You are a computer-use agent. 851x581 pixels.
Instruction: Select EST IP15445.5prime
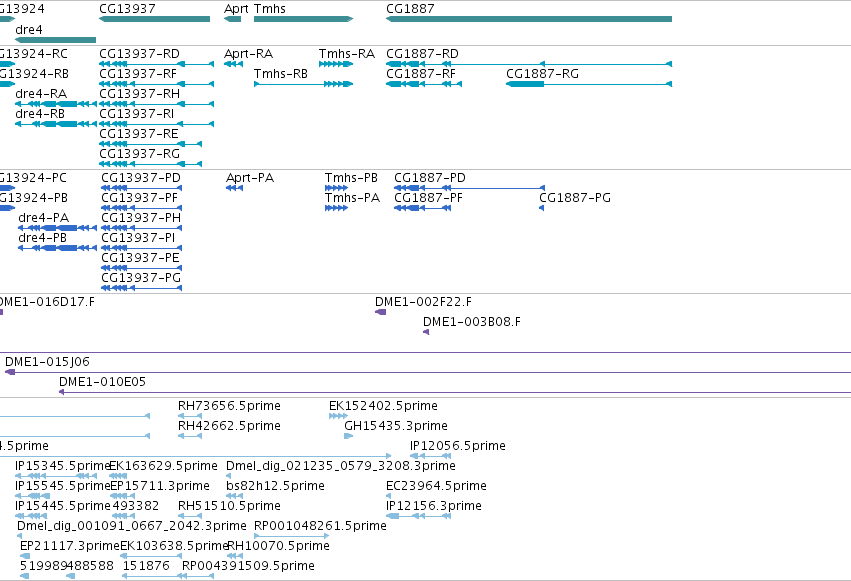pos(31,516)
